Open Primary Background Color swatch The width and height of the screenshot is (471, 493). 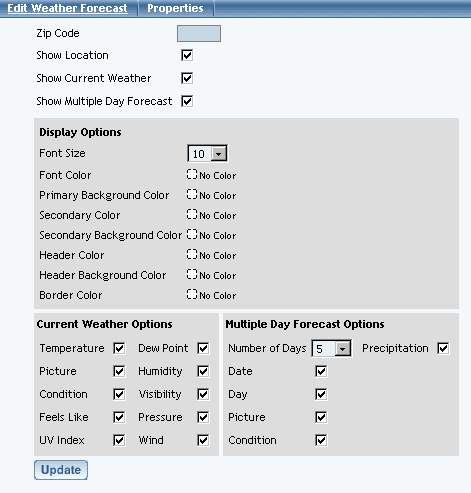(x=192, y=194)
